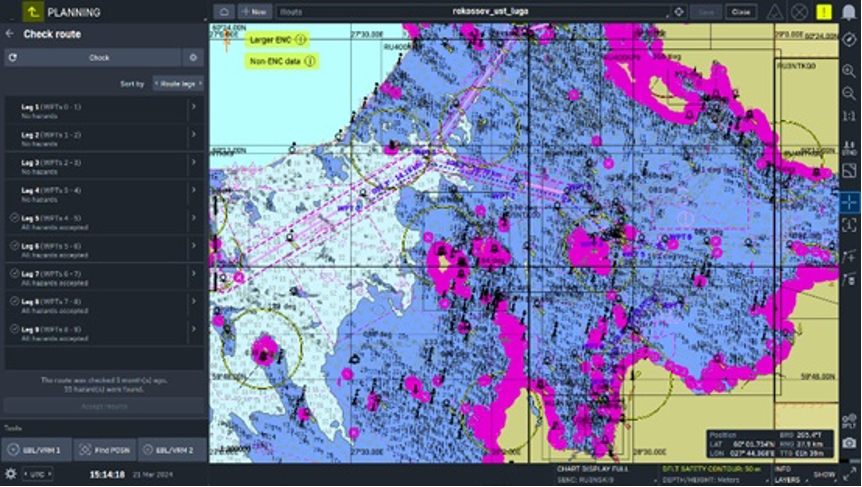
Task: Expand Leg 1 details chevron
Action: pyautogui.click(x=194, y=107)
